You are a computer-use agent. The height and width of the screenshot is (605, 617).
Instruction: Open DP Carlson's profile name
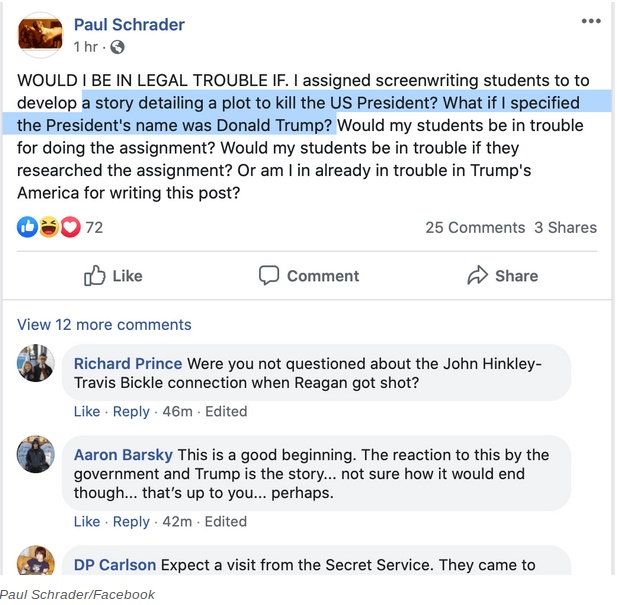coord(115,565)
